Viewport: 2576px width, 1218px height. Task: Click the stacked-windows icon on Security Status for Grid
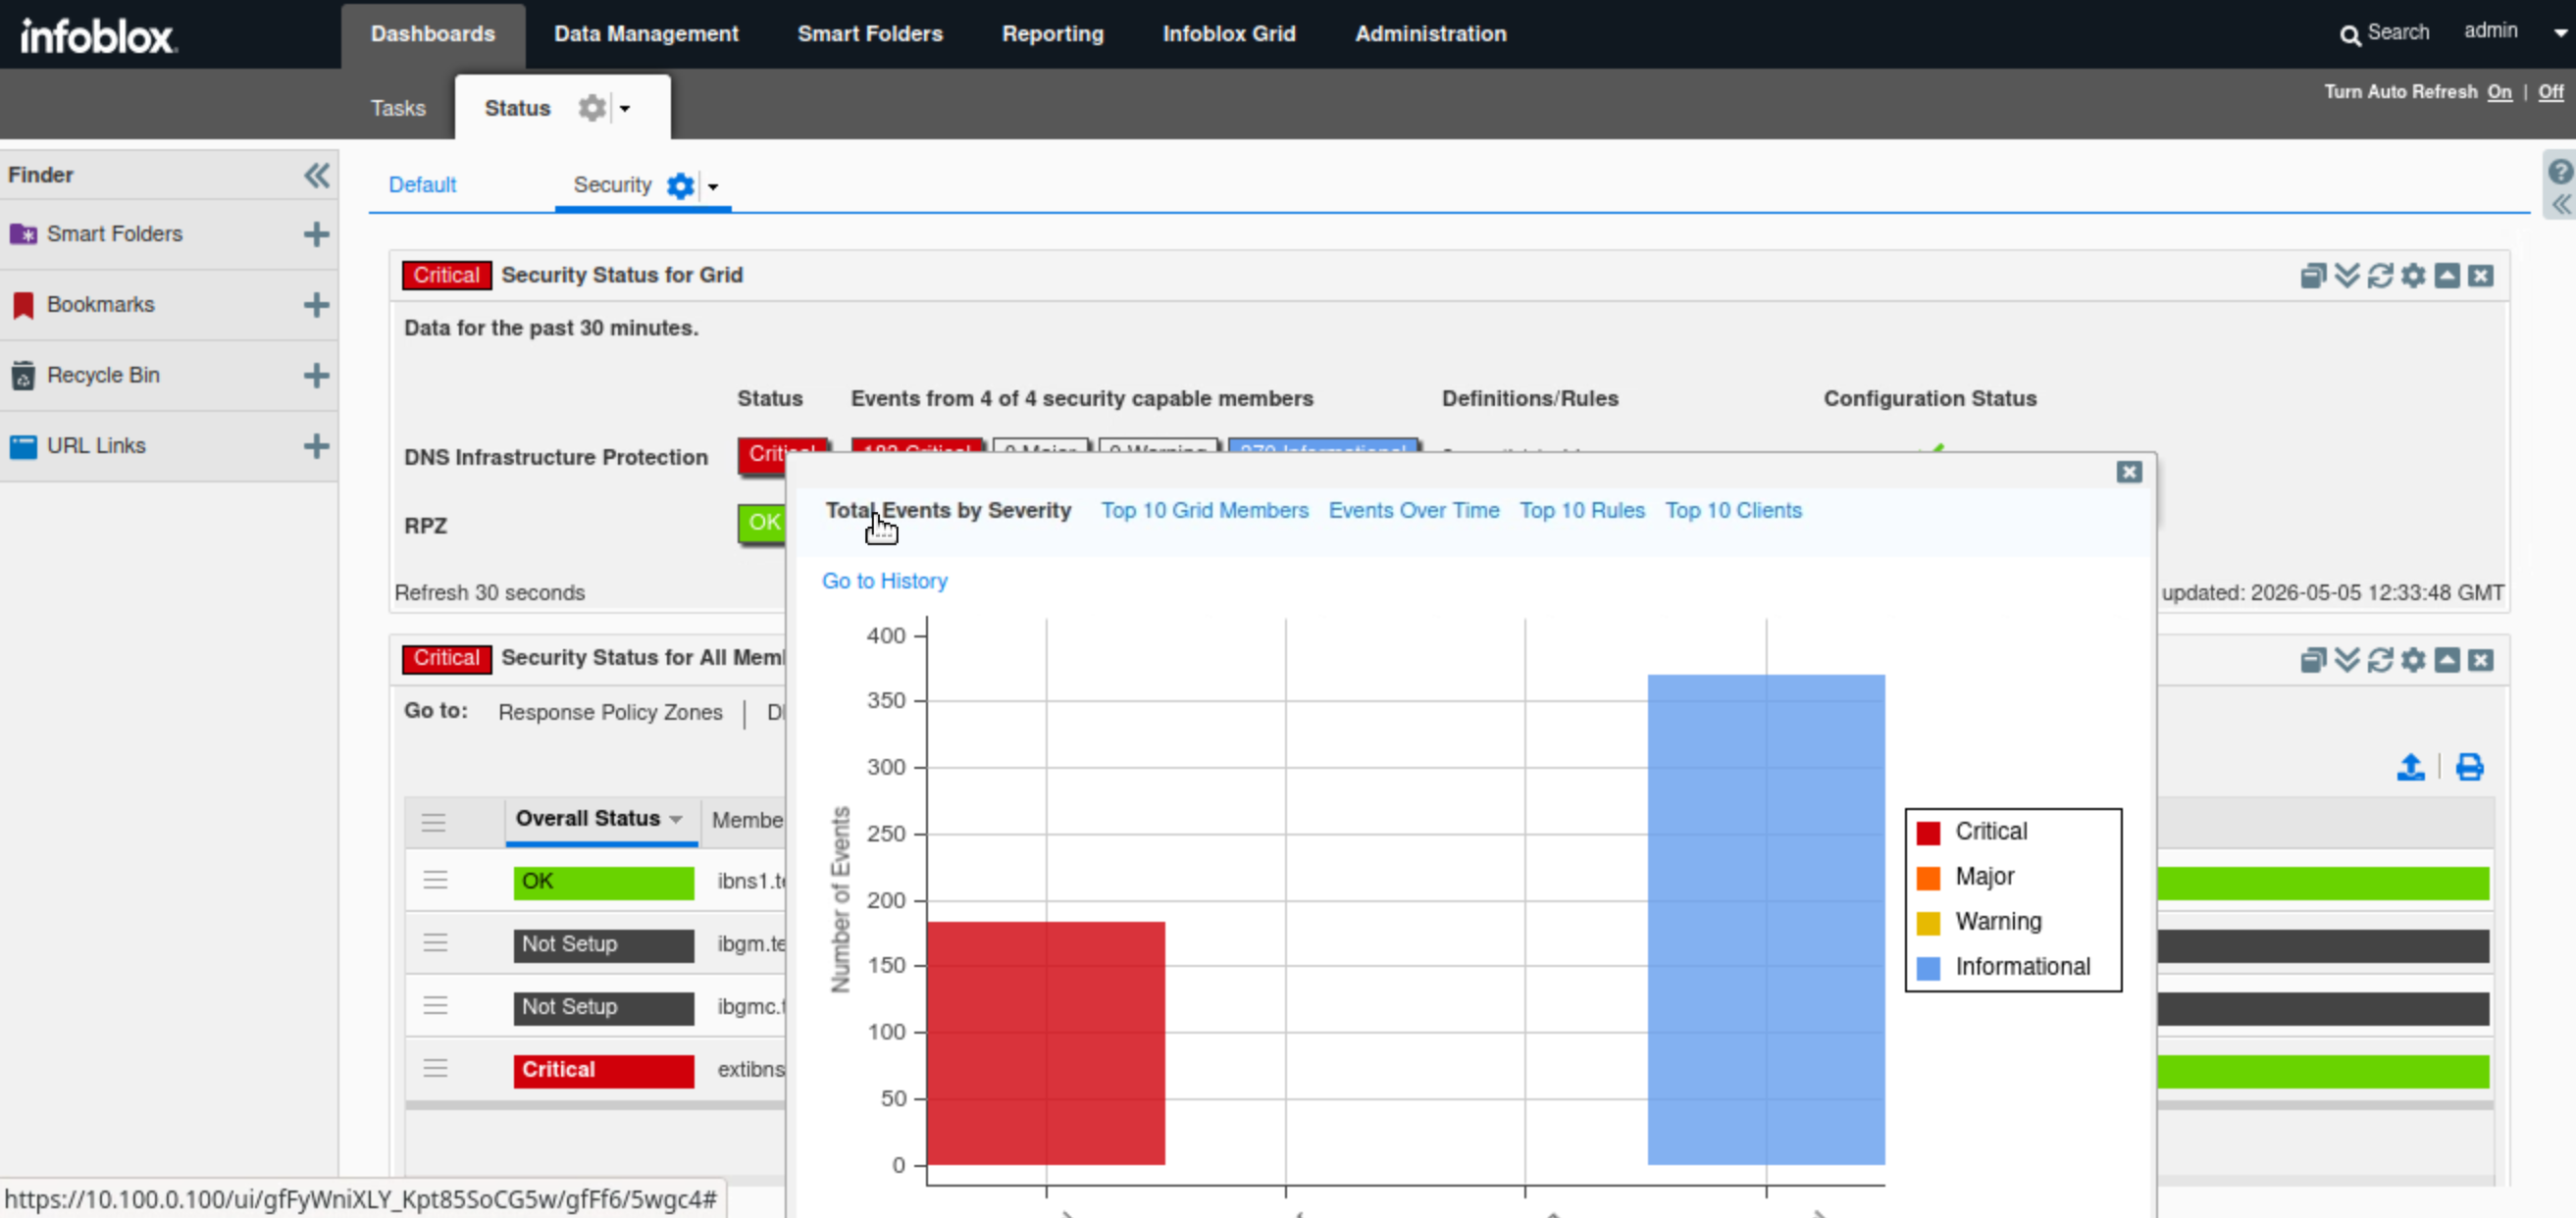(x=2313, y=276)
